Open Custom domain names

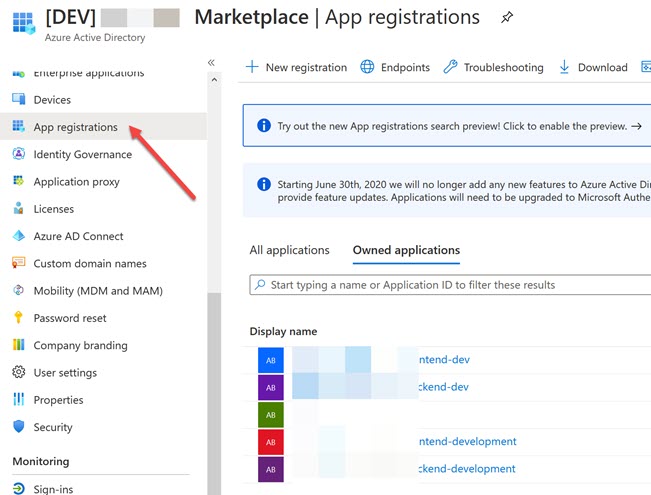coord(90,264)
